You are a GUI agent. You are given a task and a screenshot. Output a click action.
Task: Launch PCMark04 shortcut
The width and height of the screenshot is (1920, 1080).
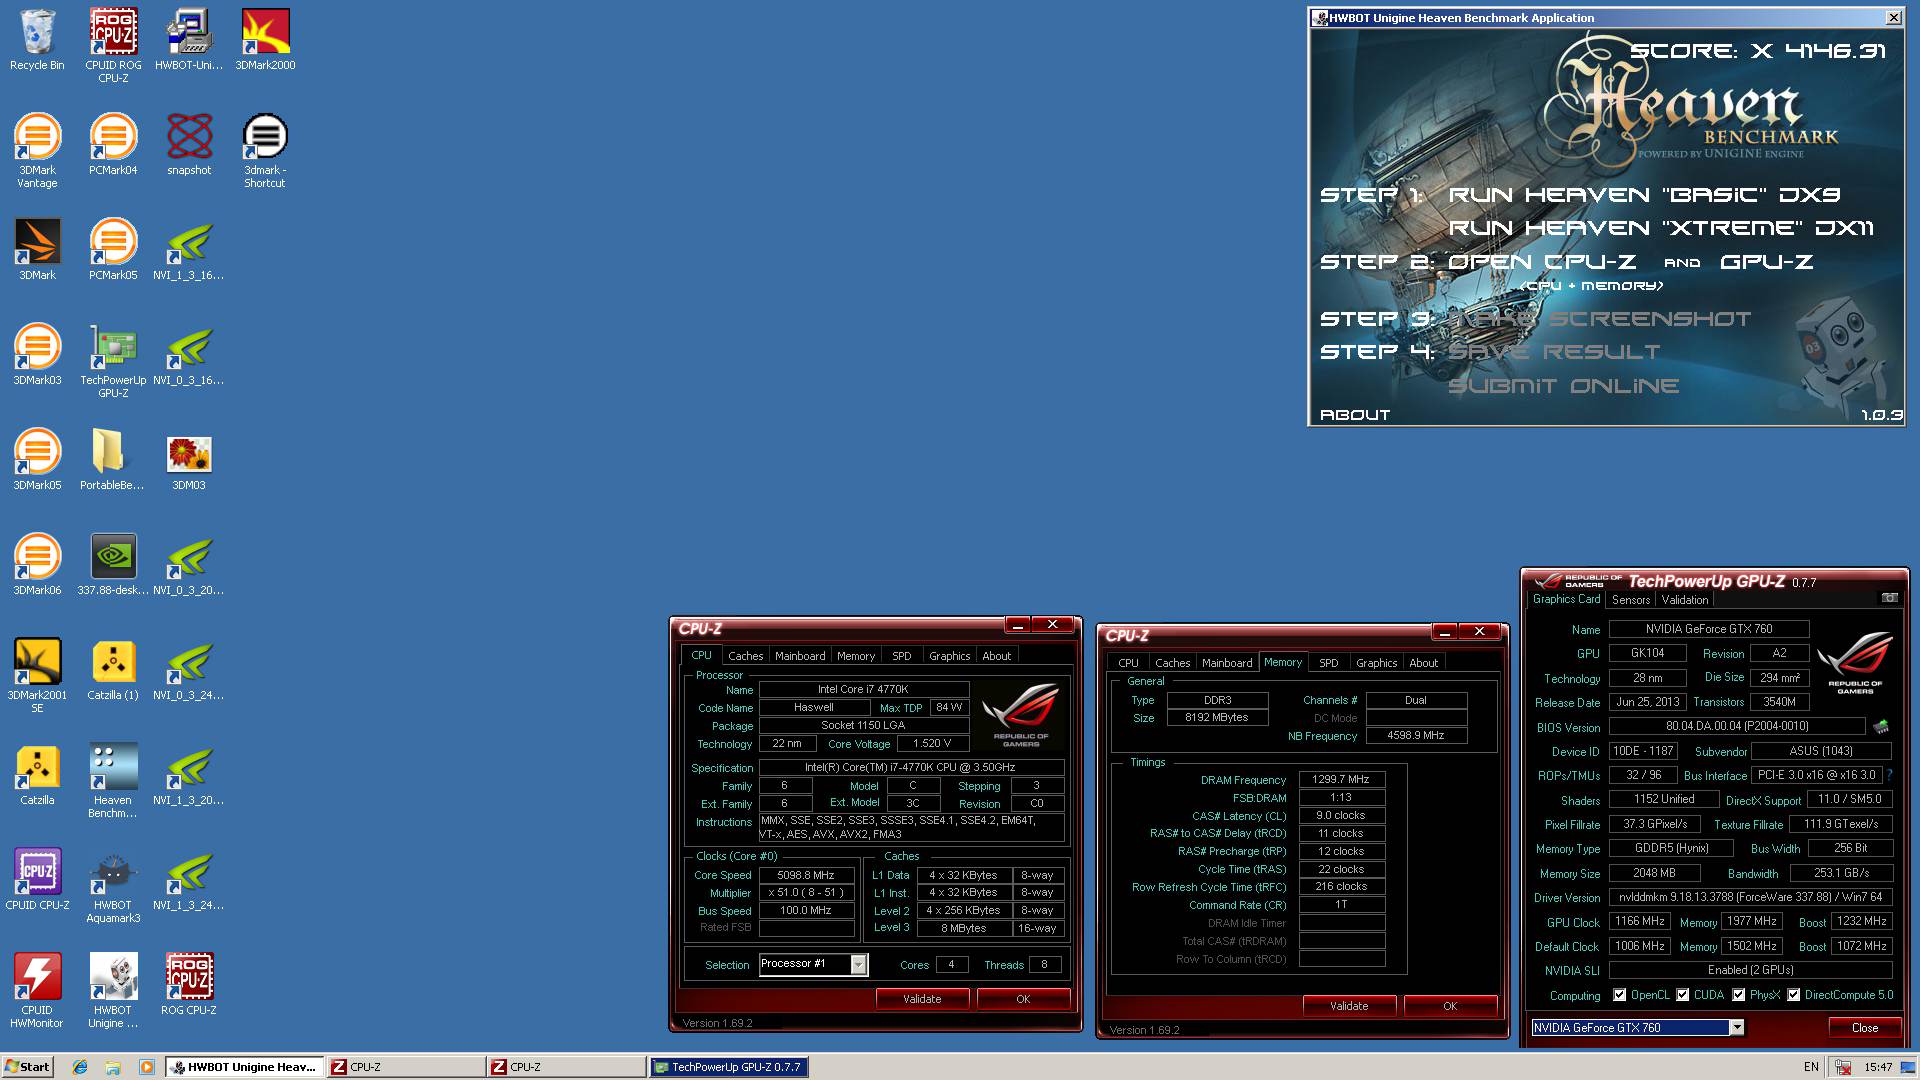(x=113, y=145)
